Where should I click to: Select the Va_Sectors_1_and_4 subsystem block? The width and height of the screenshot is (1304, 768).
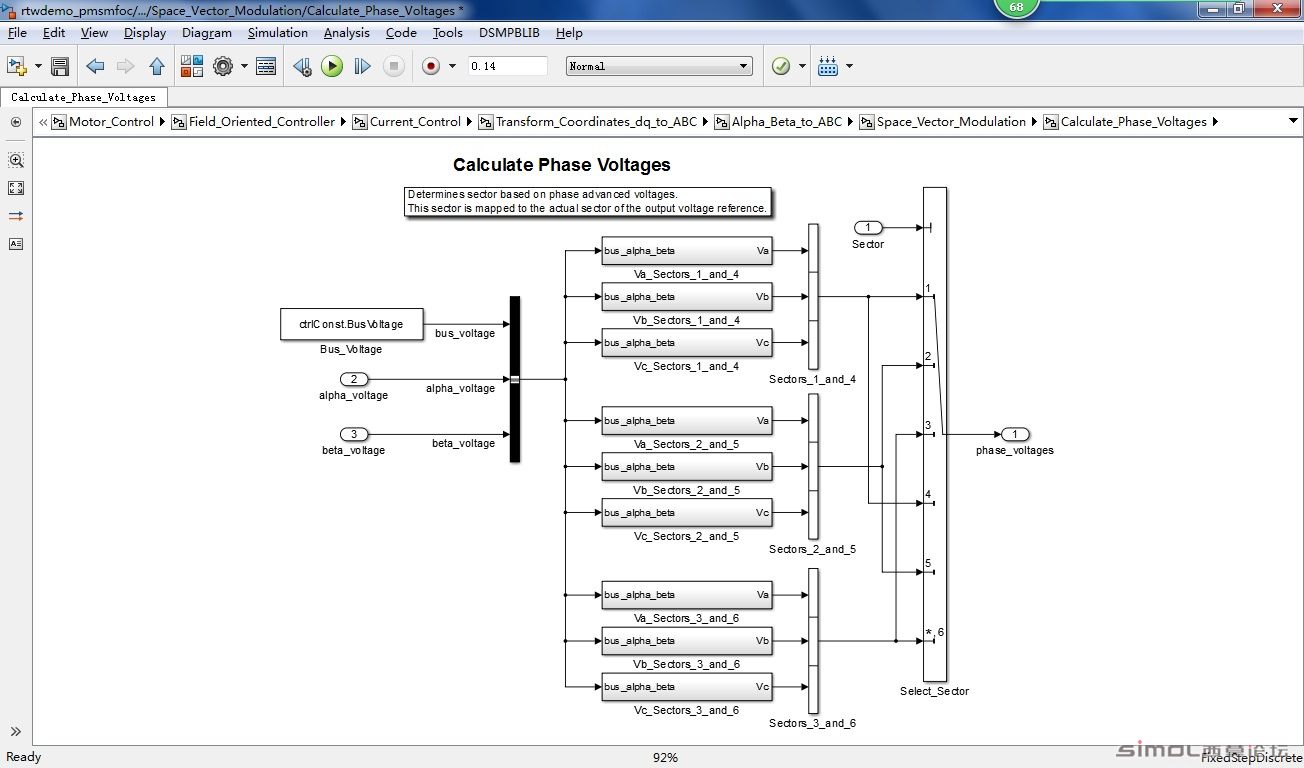686,250
